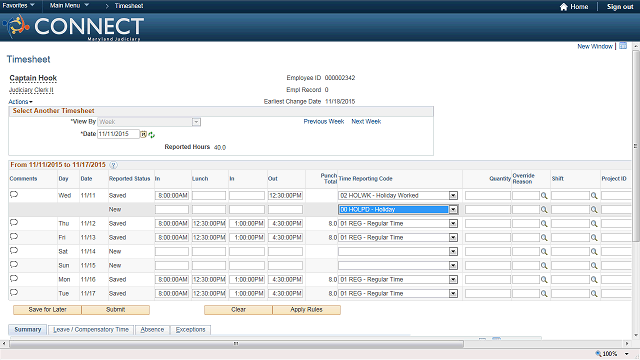Open the Exceptions tab
The image size is (640, 360).
coord(190,330)
